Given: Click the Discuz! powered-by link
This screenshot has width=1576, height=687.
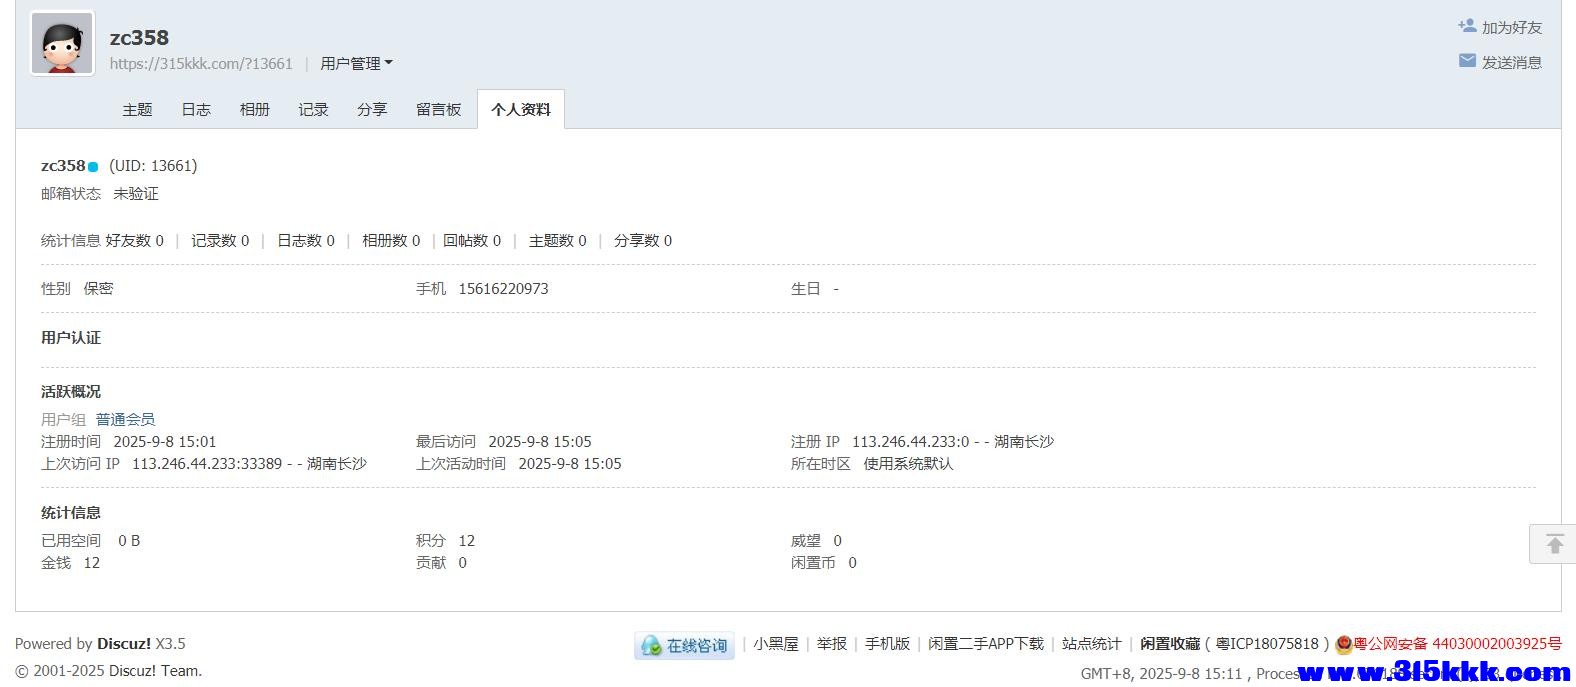Looking at the screenshot, I should click(124, 644).
